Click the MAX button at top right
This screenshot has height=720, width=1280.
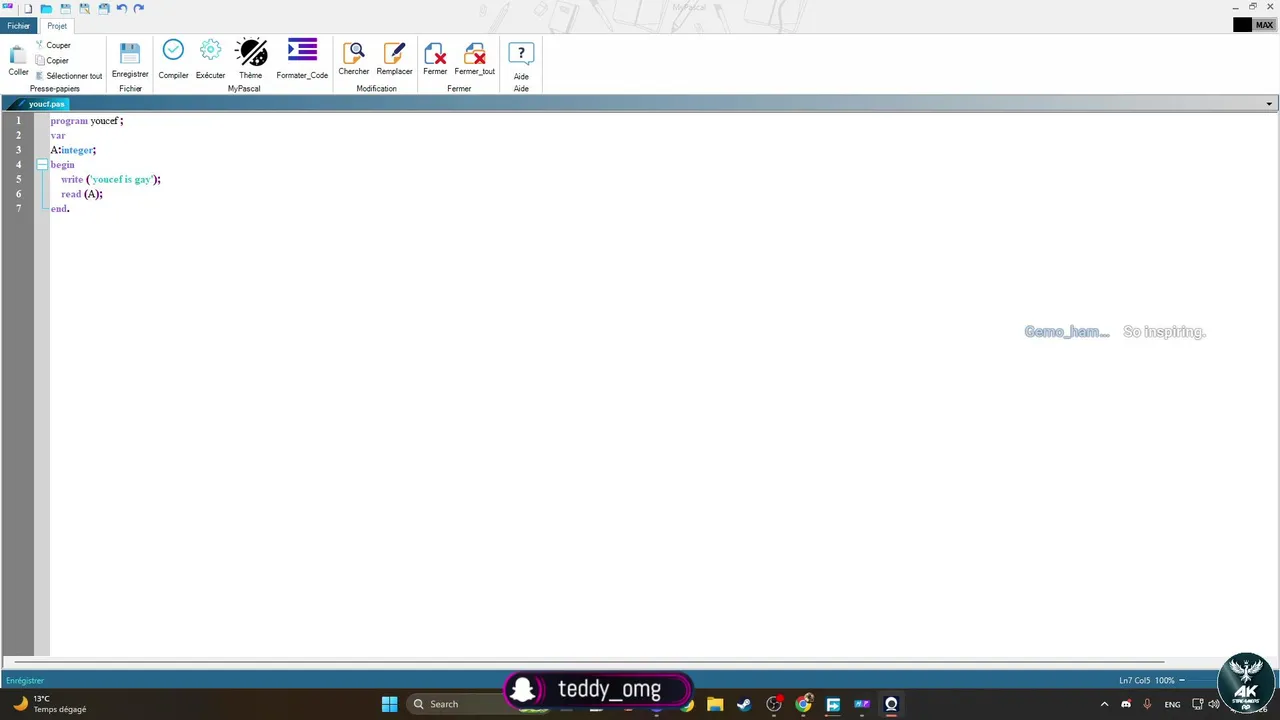1264,25
